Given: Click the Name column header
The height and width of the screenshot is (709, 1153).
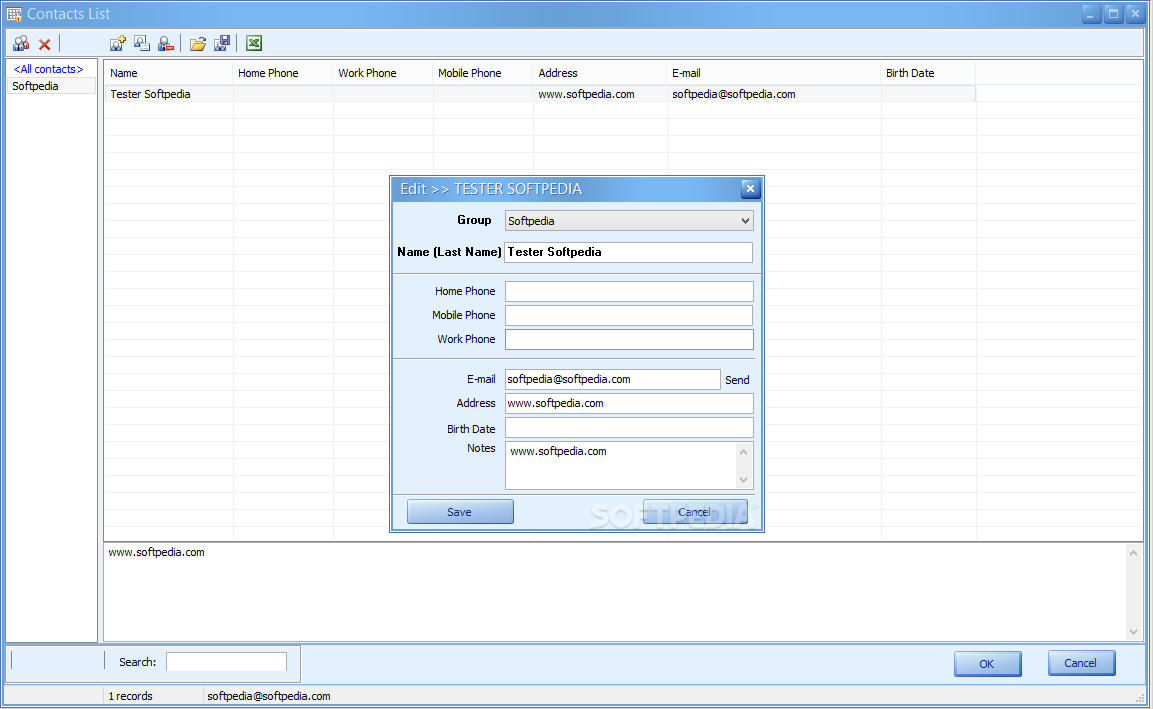Looking at the screenshot, I should pyautogui.click(x=168, y=73).
